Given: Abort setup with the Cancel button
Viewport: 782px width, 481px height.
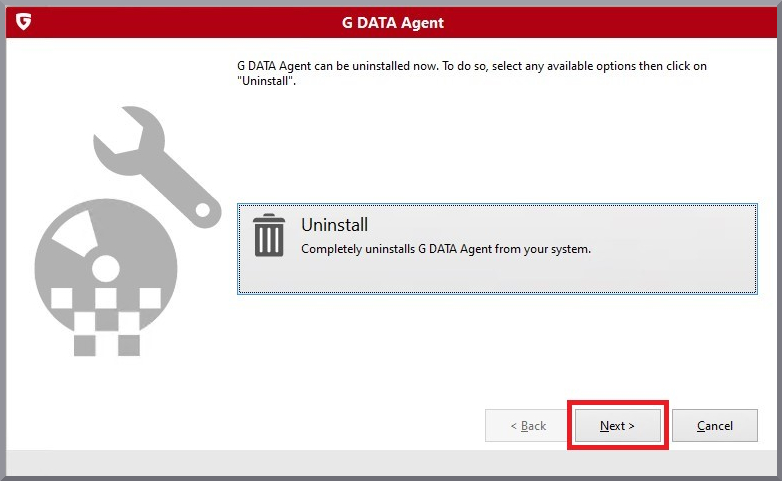Looking at the screenshot, I should [x=715, y=426].
